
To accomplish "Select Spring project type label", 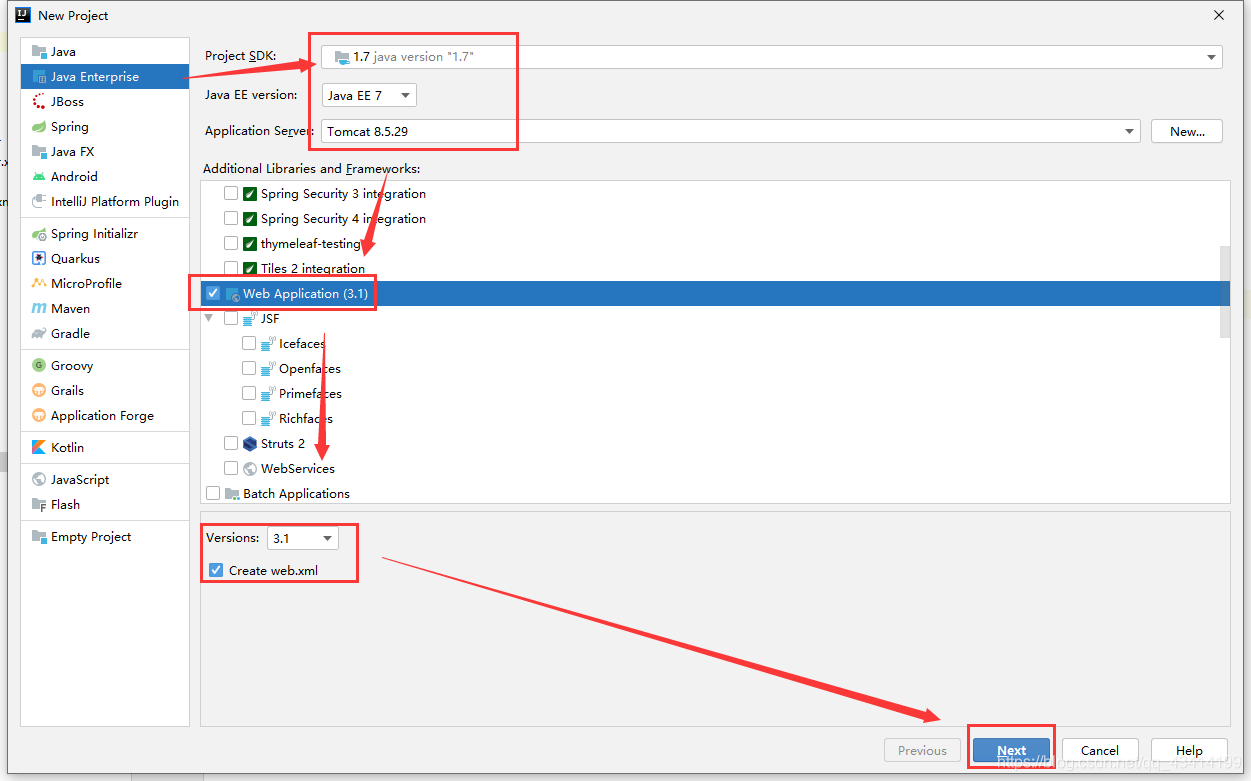I will [x=70, y=127].
